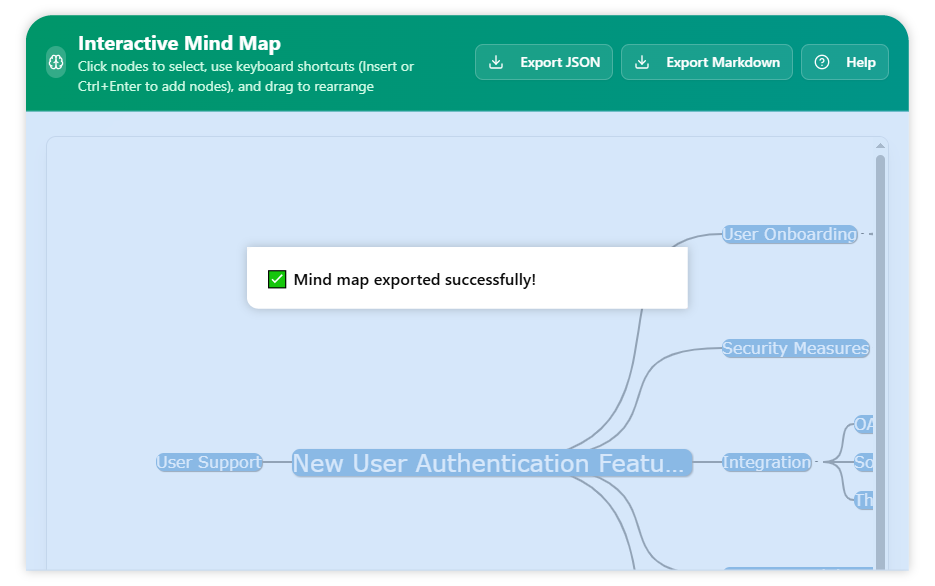935x586 pixels.
Task: Select the partially visible OA child node
Action: [864, 425]
